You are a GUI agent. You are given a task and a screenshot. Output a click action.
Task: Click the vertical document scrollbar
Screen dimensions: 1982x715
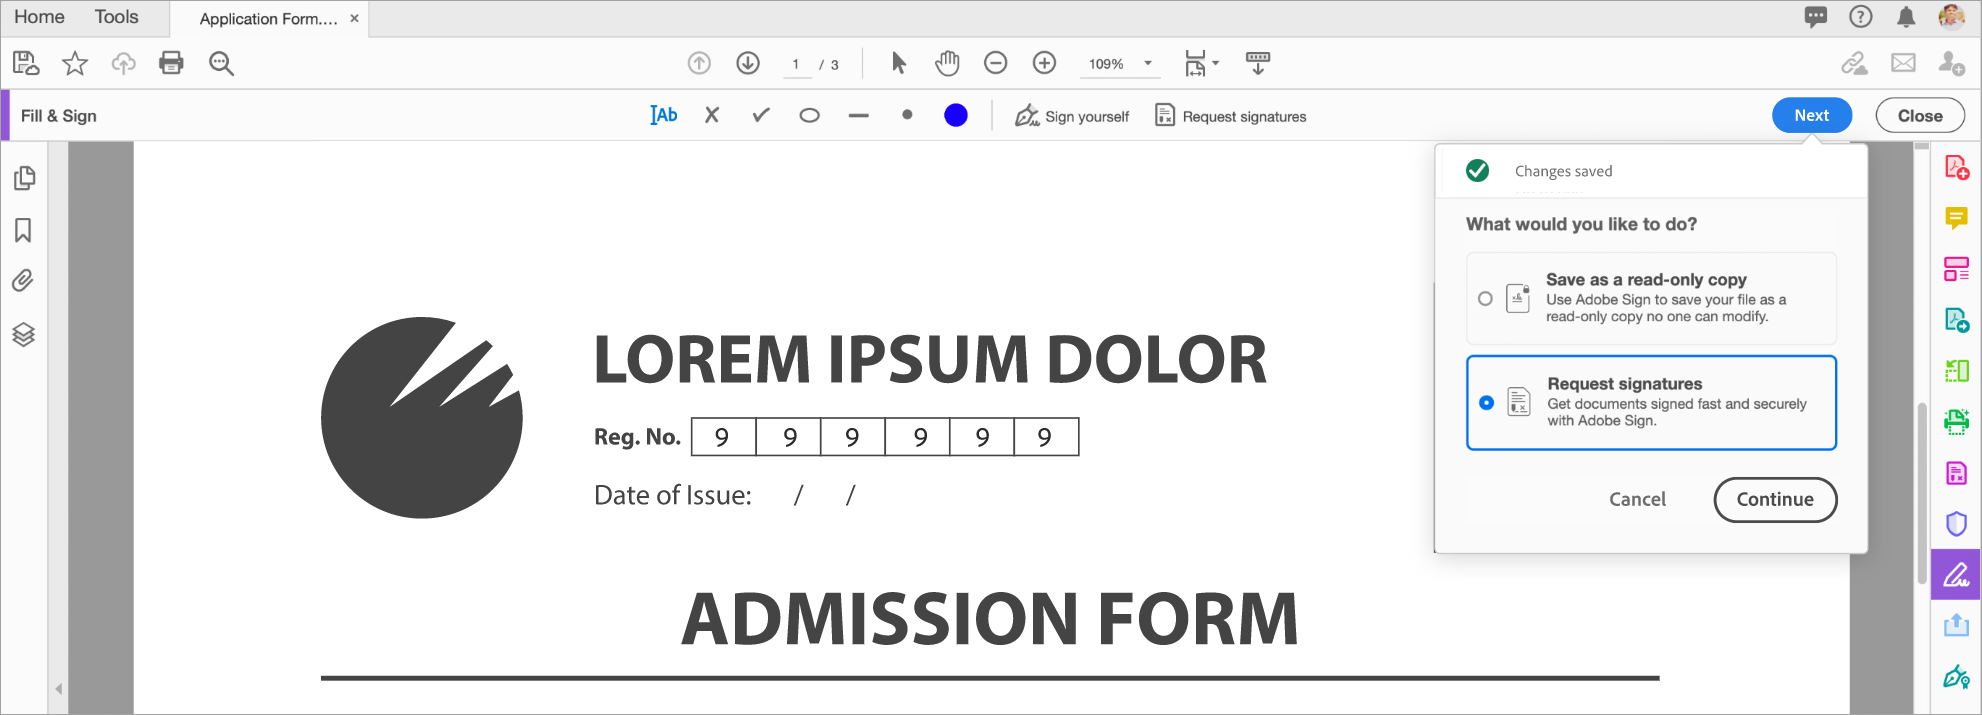point(1921,495)
